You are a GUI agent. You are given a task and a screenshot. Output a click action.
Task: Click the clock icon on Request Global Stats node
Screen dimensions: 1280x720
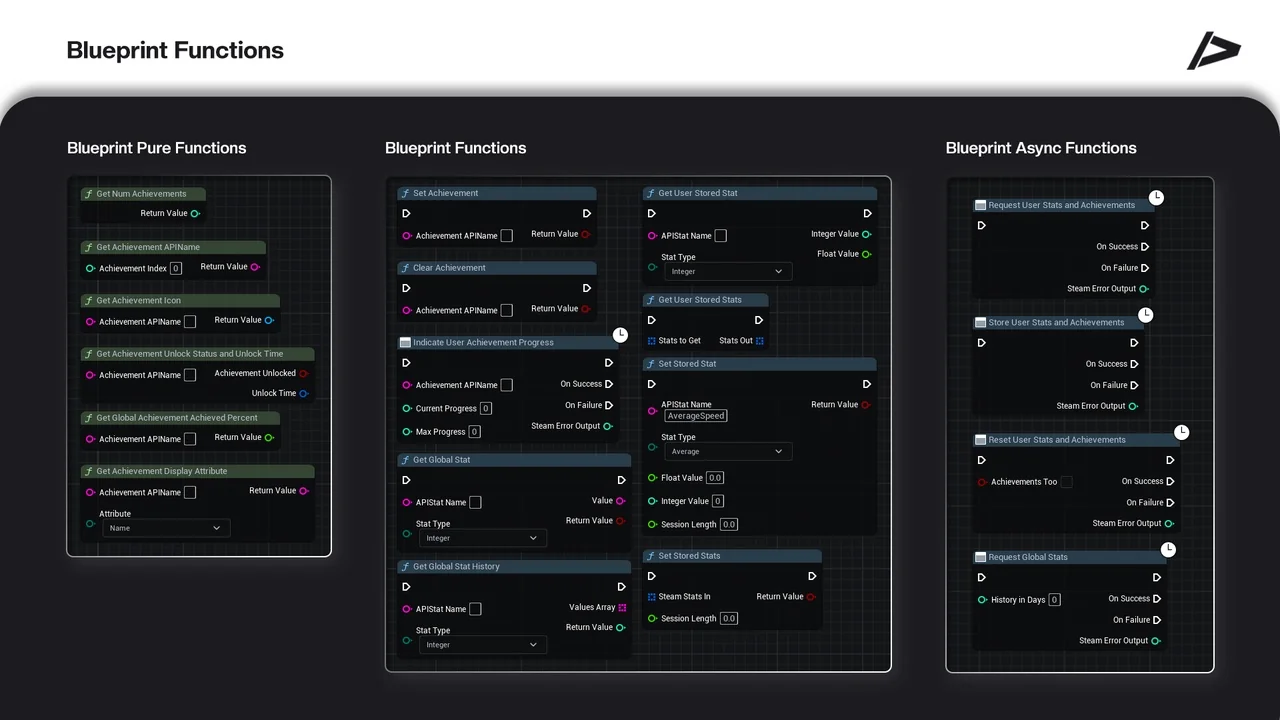click(x=1168, y=550)
